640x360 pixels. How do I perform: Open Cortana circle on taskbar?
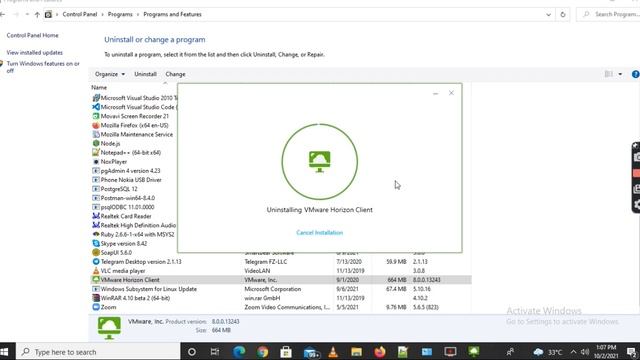(191, 352)
